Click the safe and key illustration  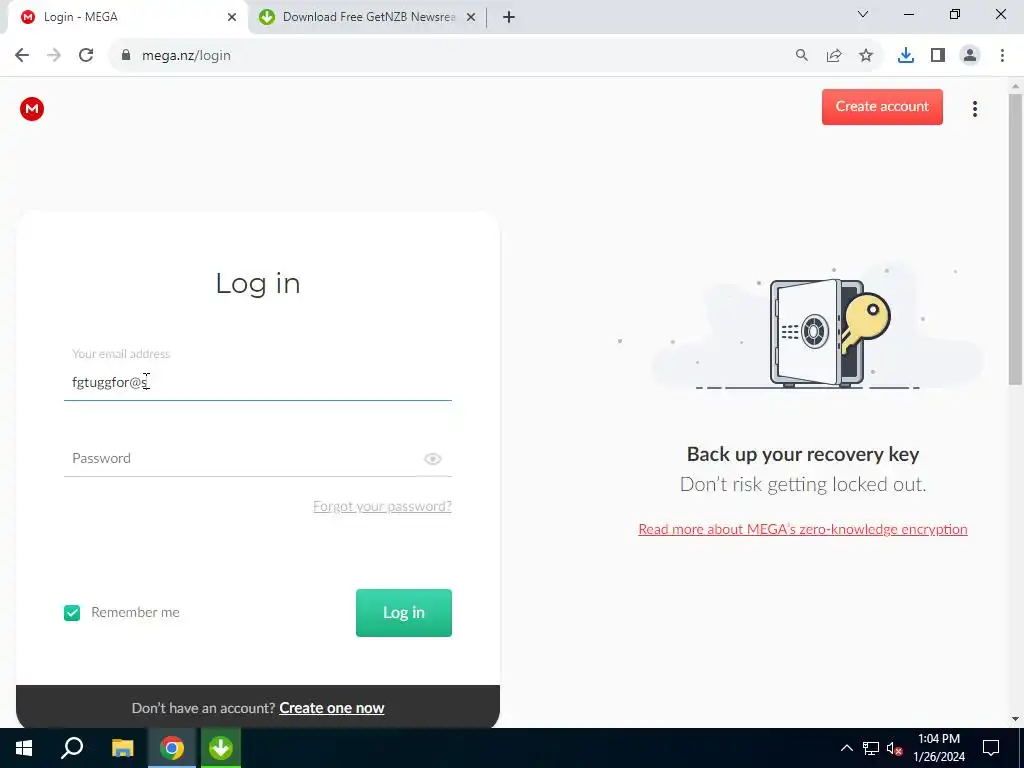tap(829, 332)
